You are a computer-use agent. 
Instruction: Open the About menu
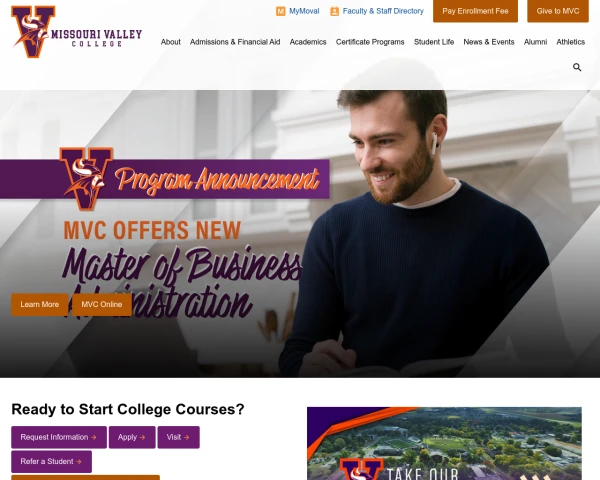coord(170,42)
